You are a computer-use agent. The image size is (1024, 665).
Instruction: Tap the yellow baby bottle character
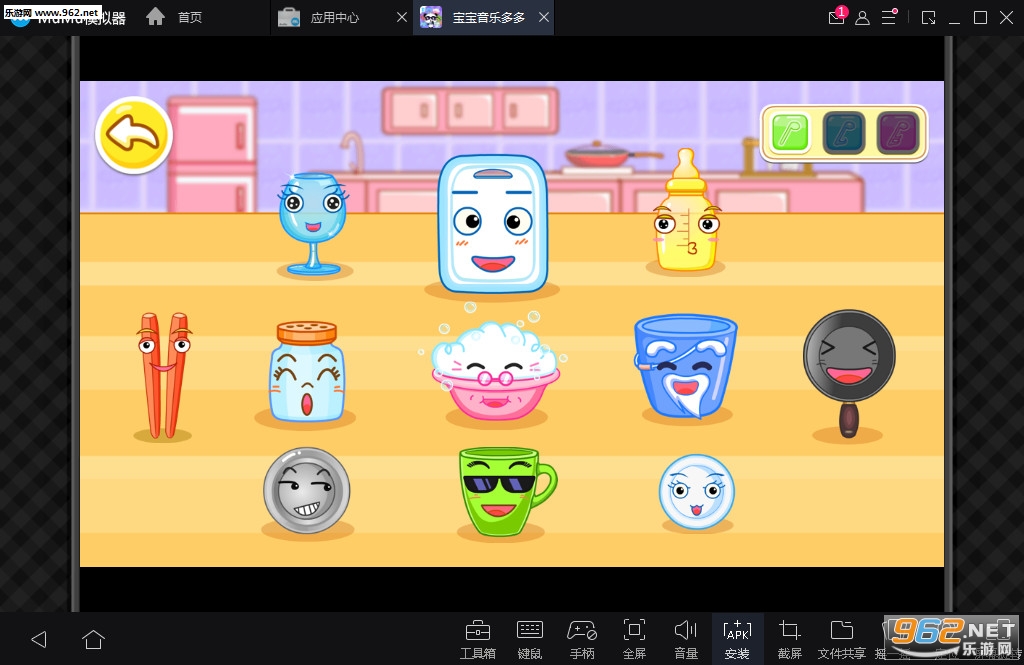click(x=686, y=217)
